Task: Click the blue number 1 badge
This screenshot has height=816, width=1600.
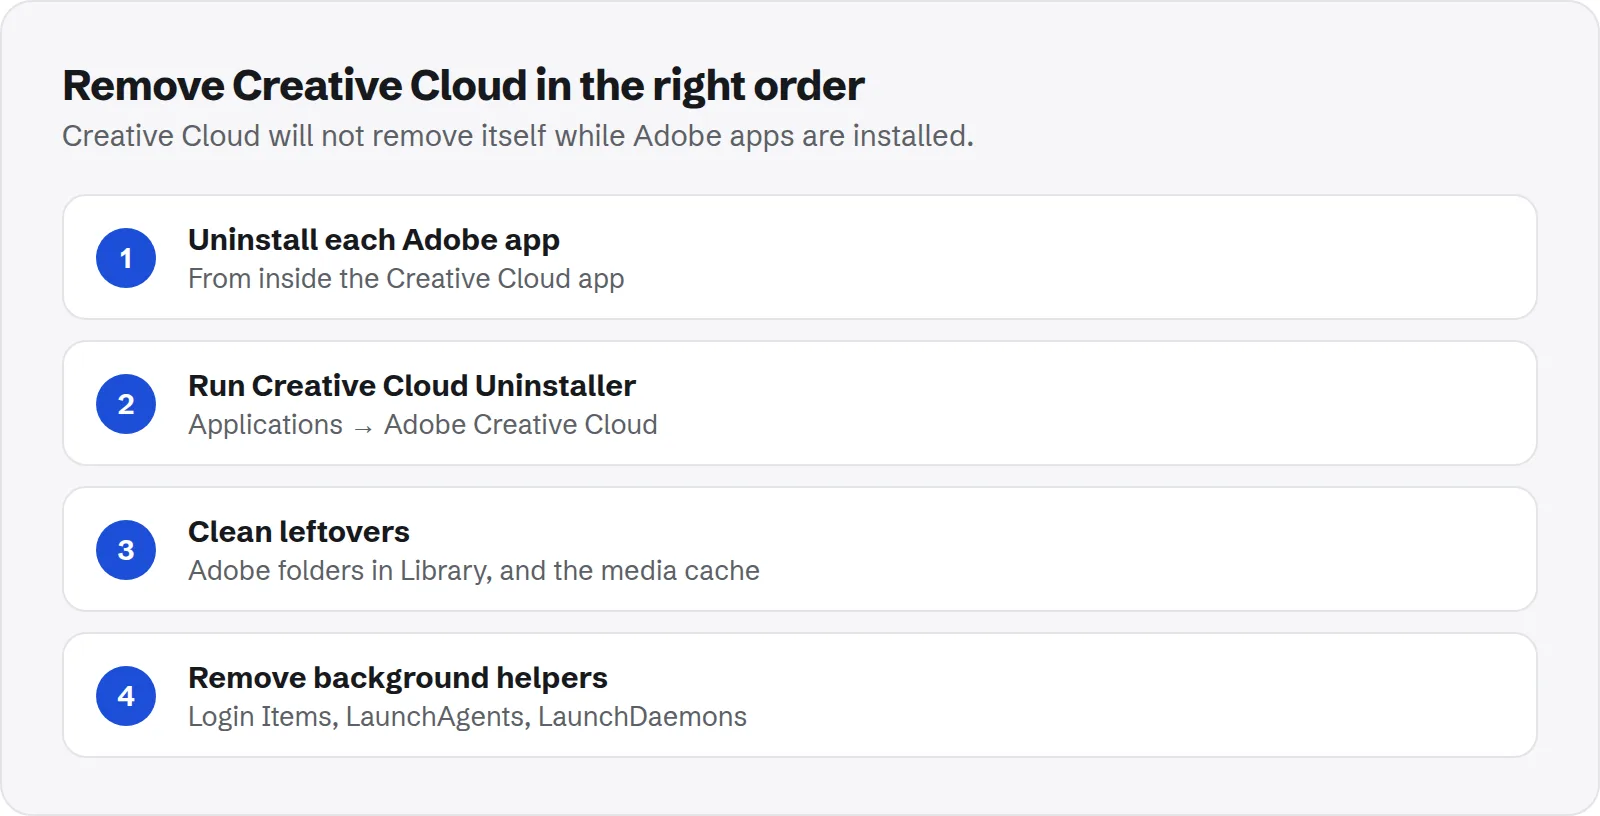Action: coord(126,258)
